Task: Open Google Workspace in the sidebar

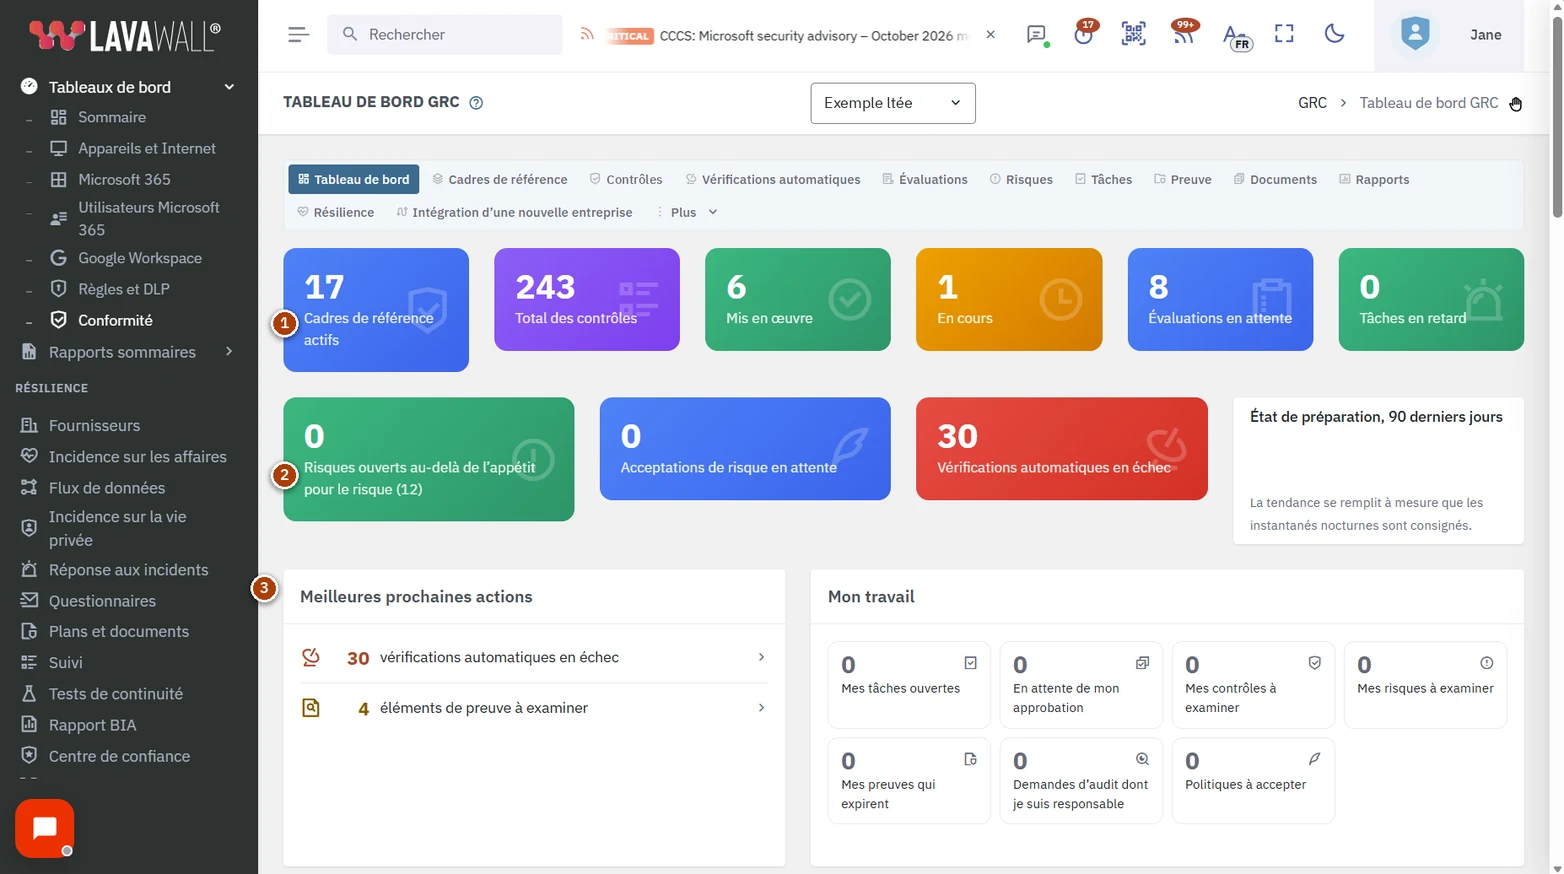Action: pyautogui.click(x=140, y=258)
